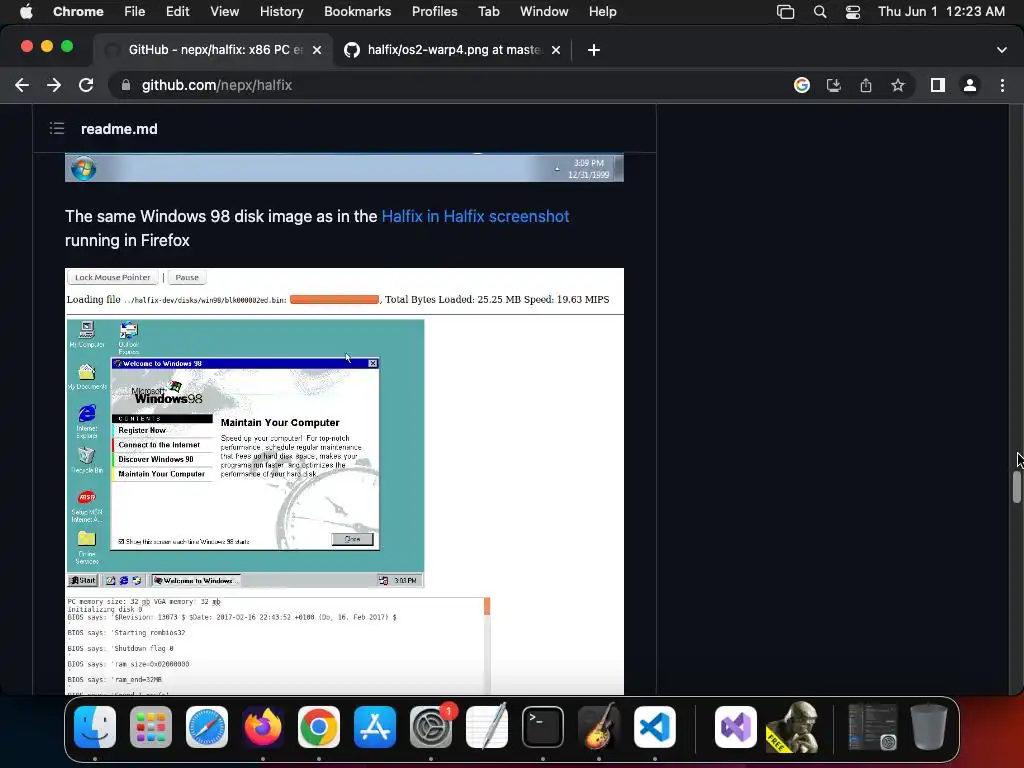
Task: Open Finder from the Dock
Action: coord(95,727)
